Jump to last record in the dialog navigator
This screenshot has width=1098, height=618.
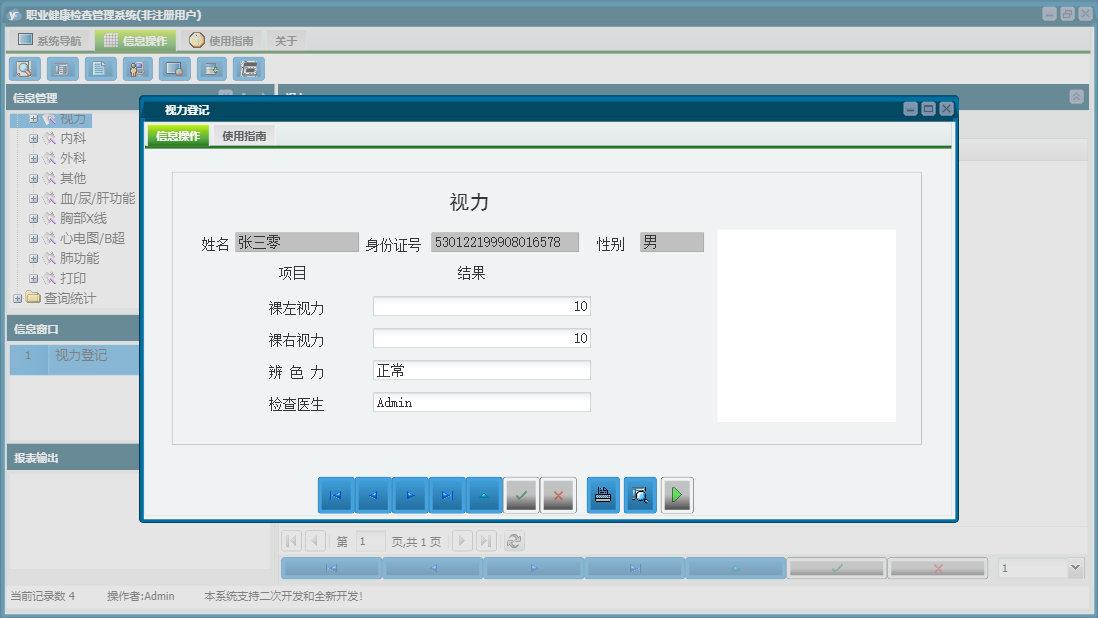coord(446,494)
